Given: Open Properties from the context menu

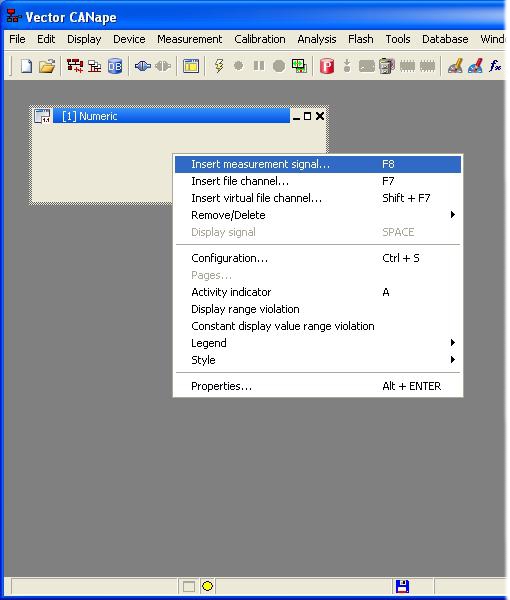Looking at the screenshot, I should tap(318, 386).
